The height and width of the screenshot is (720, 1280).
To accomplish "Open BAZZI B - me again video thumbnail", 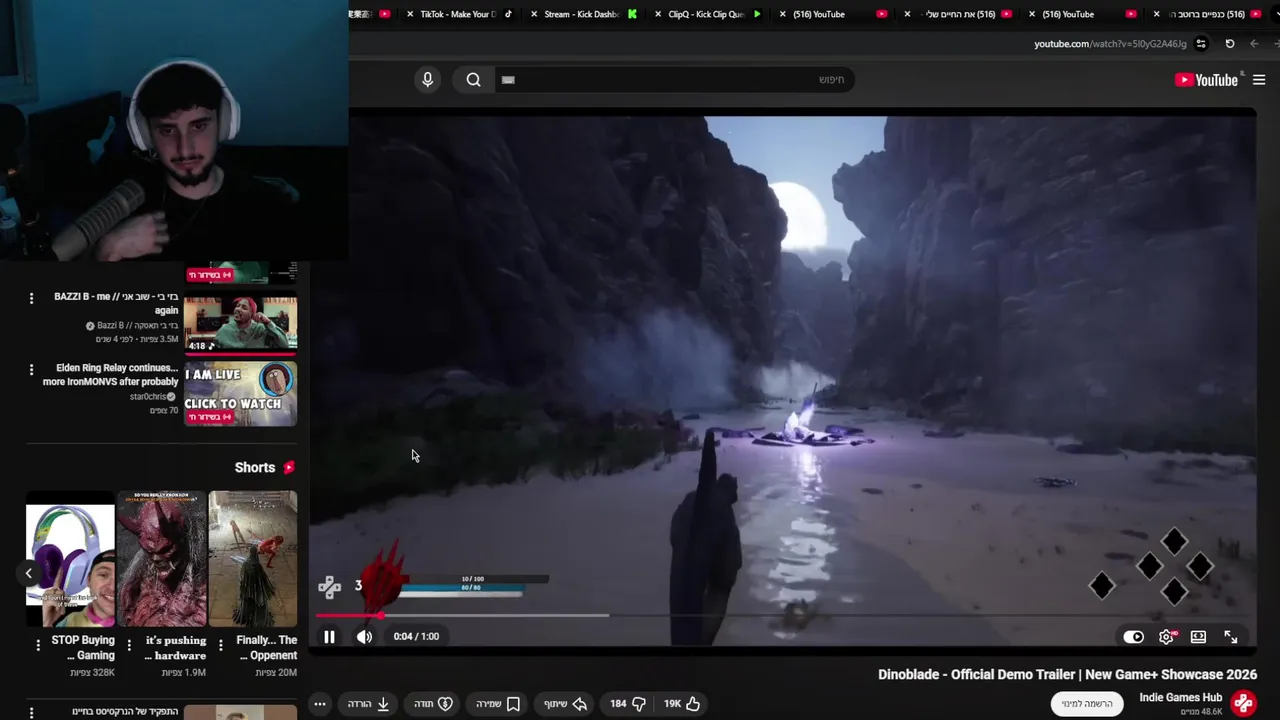I will tap(240, 324).
